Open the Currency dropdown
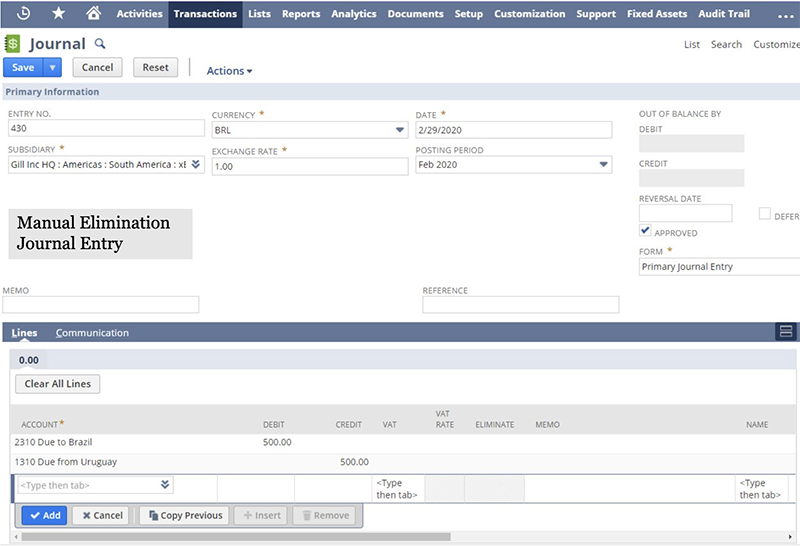This screenshot has width=800, height=546. tap(399, 130)
